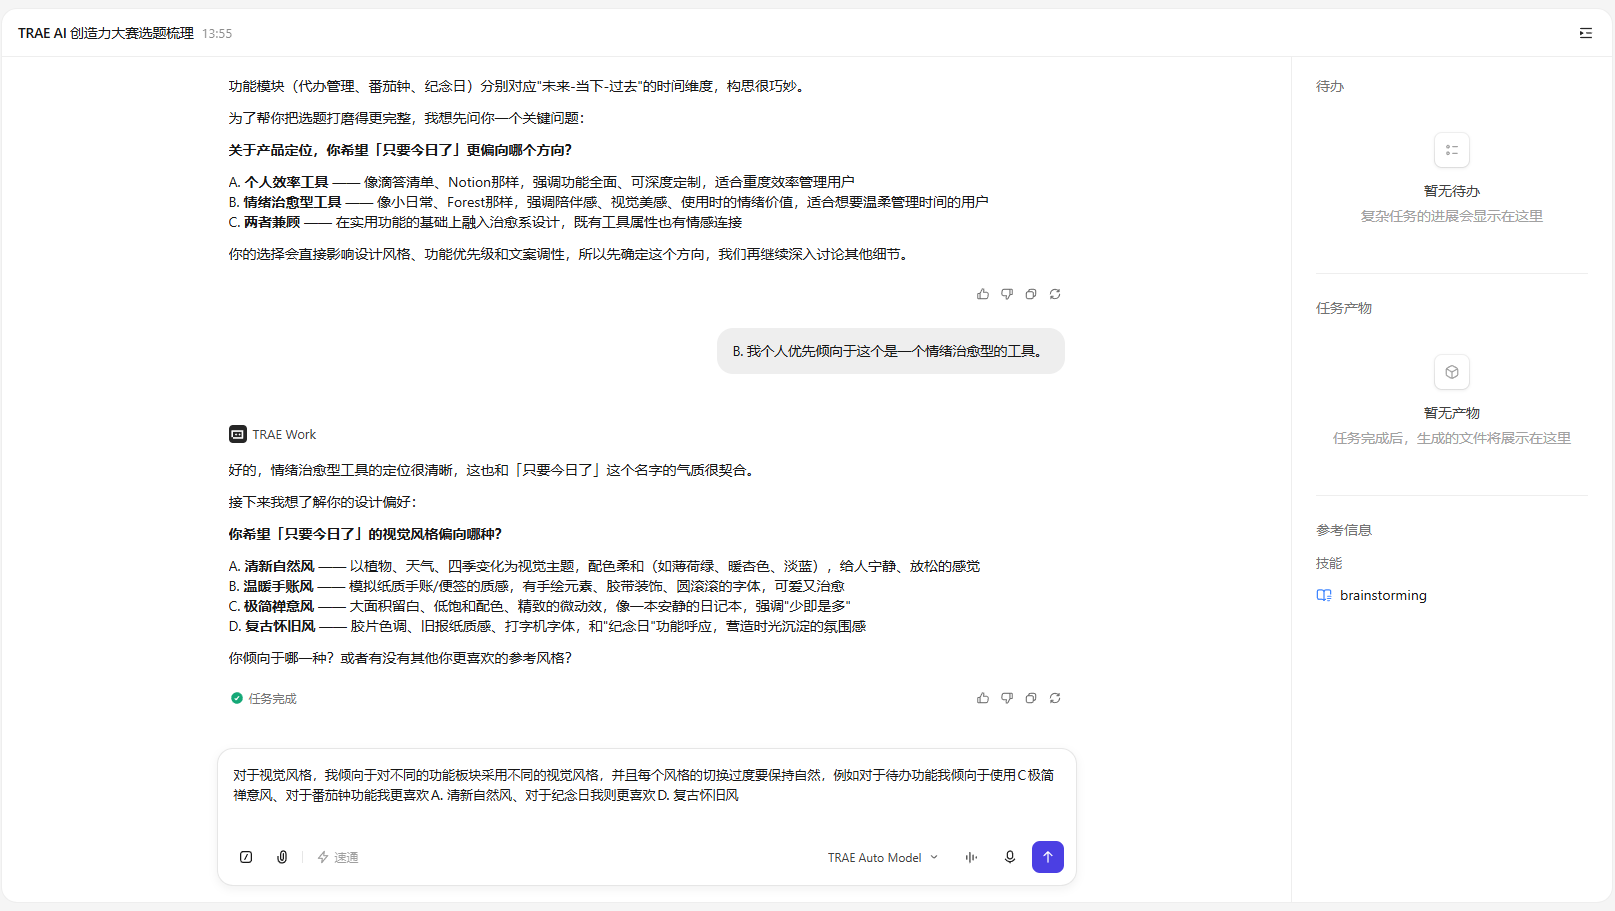This screenshot has width=1615, height=911.
Task: Click the 任务完成 status label
Action: click(273, 698)
